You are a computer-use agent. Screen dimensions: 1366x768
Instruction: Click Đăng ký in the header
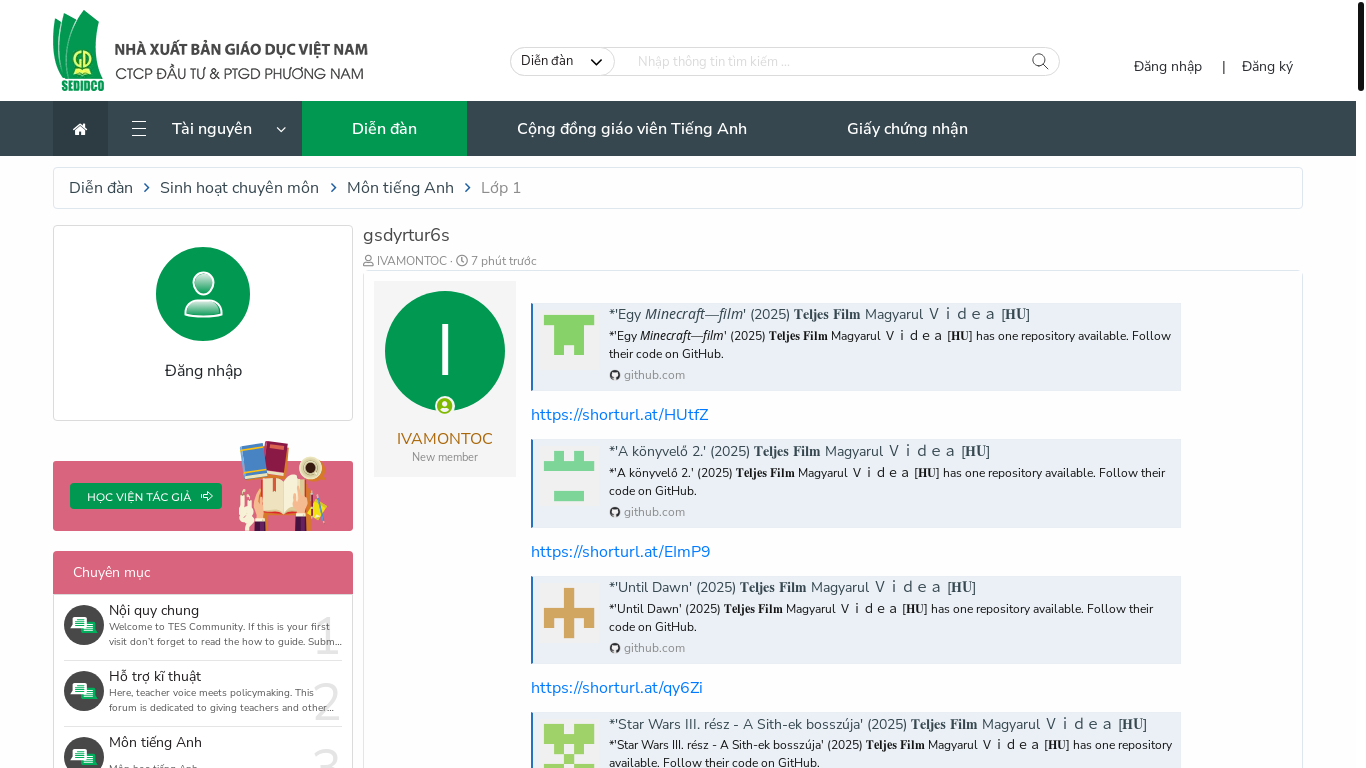(x=1267, y=66)
